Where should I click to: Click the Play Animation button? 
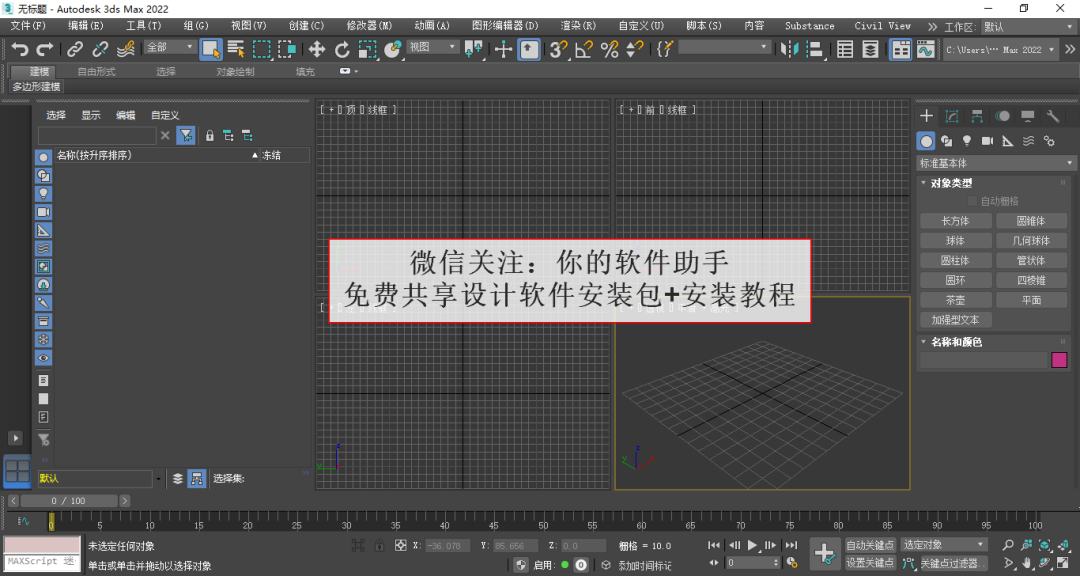(x=752, y=545)
